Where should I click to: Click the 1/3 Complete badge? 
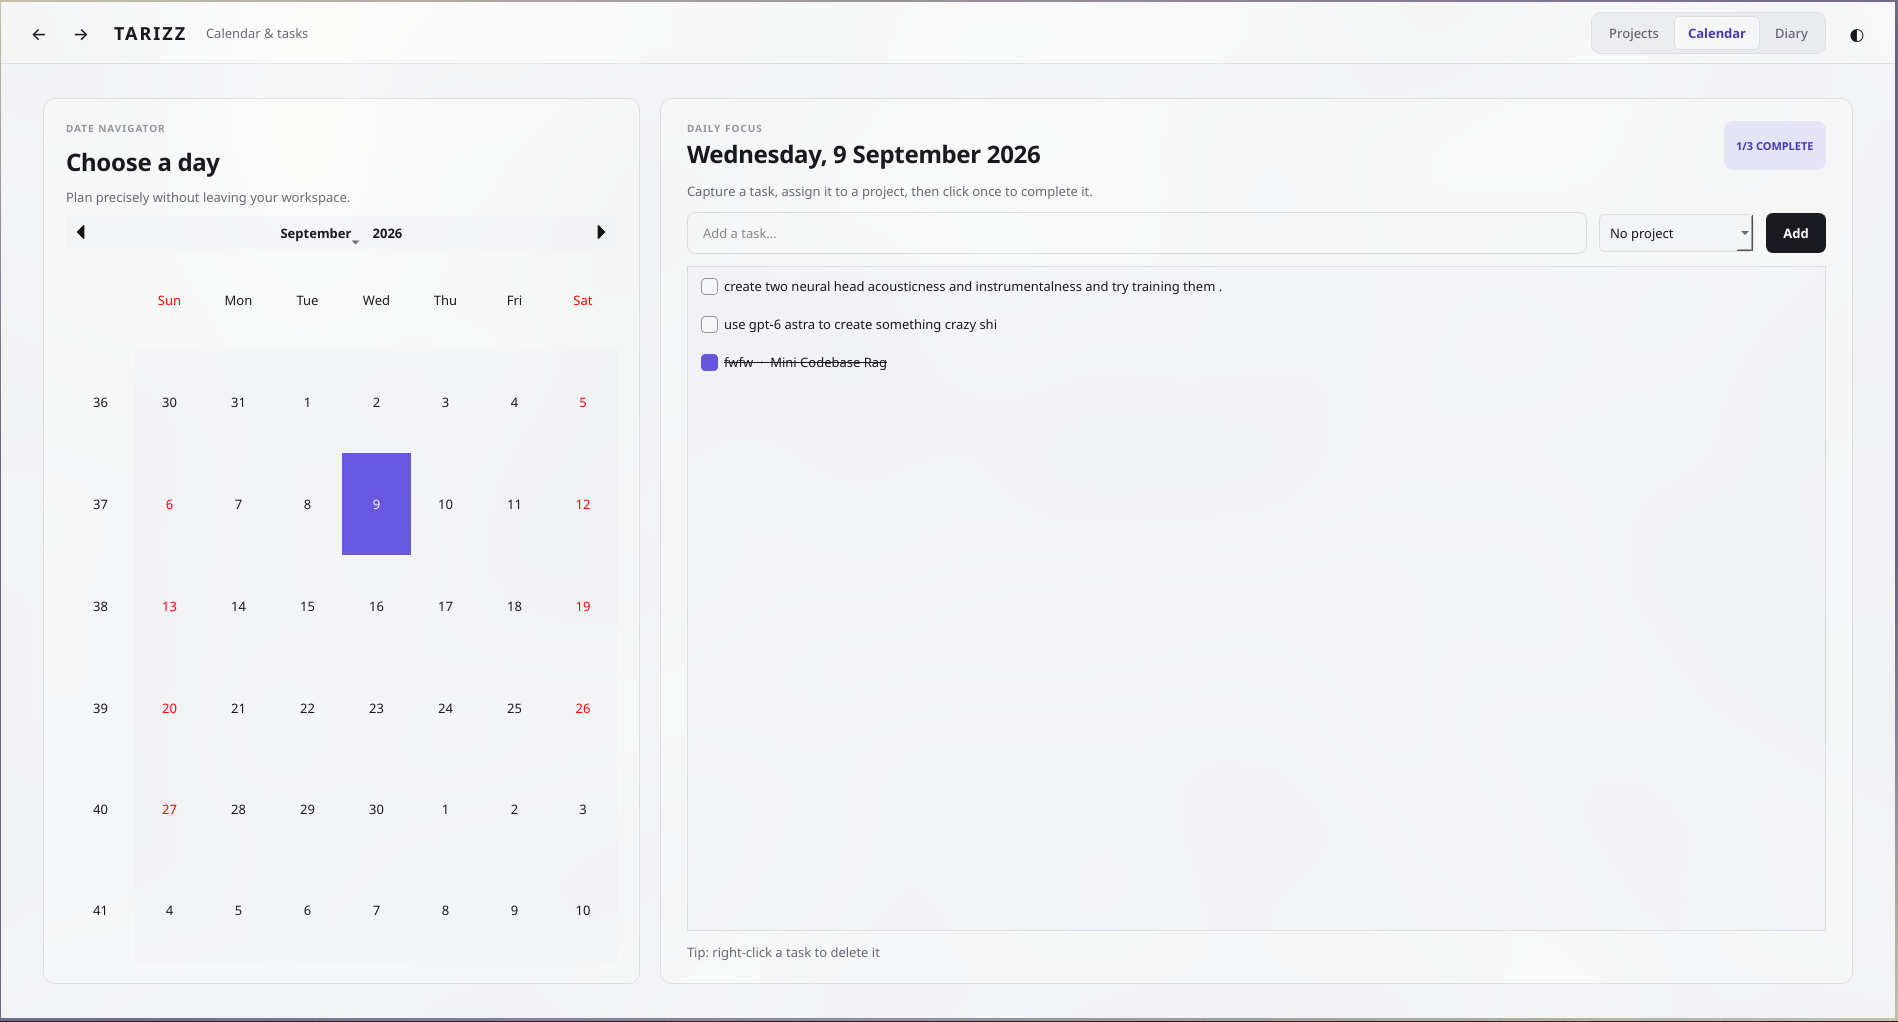[x=1774, y=146]
